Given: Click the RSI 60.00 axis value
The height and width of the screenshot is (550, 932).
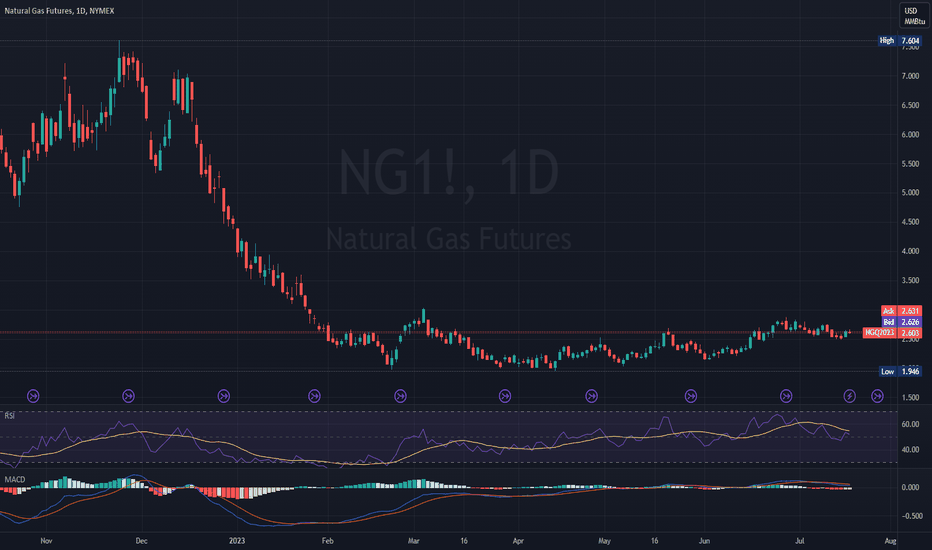Looking at the screenshot, I should click(910, 425).
